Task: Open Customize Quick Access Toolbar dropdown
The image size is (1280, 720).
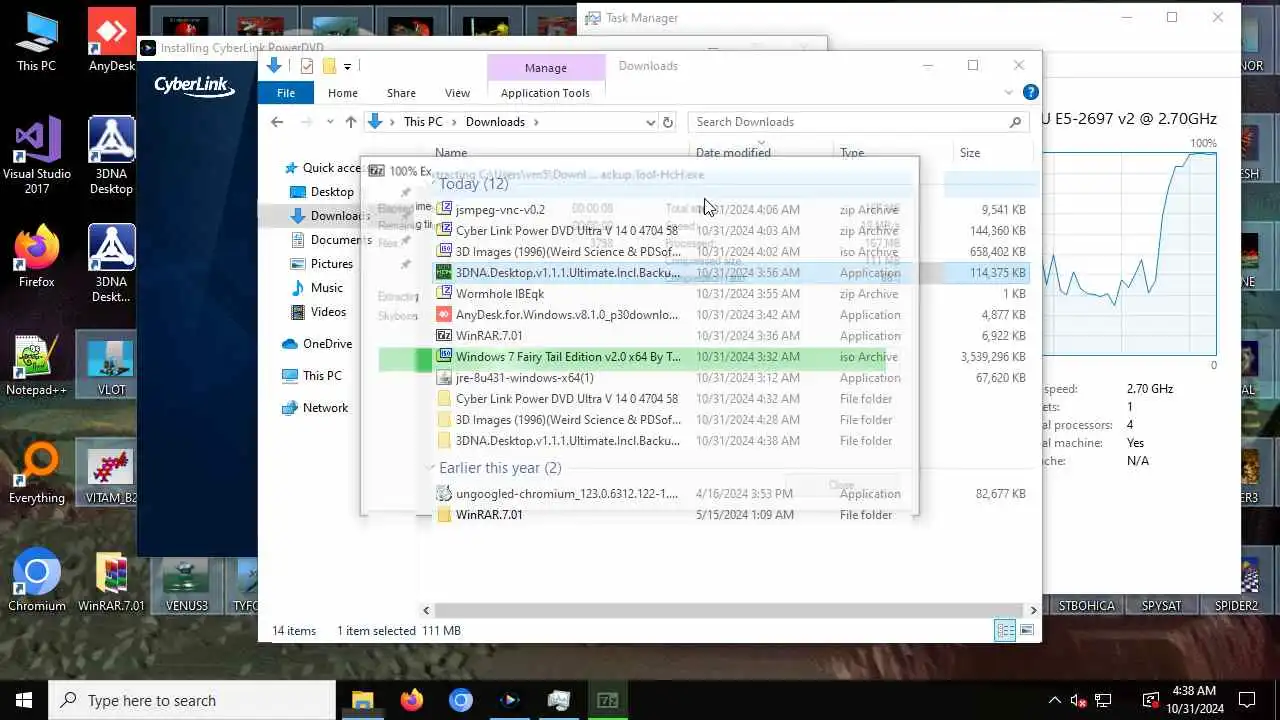Action: (347, 66)
